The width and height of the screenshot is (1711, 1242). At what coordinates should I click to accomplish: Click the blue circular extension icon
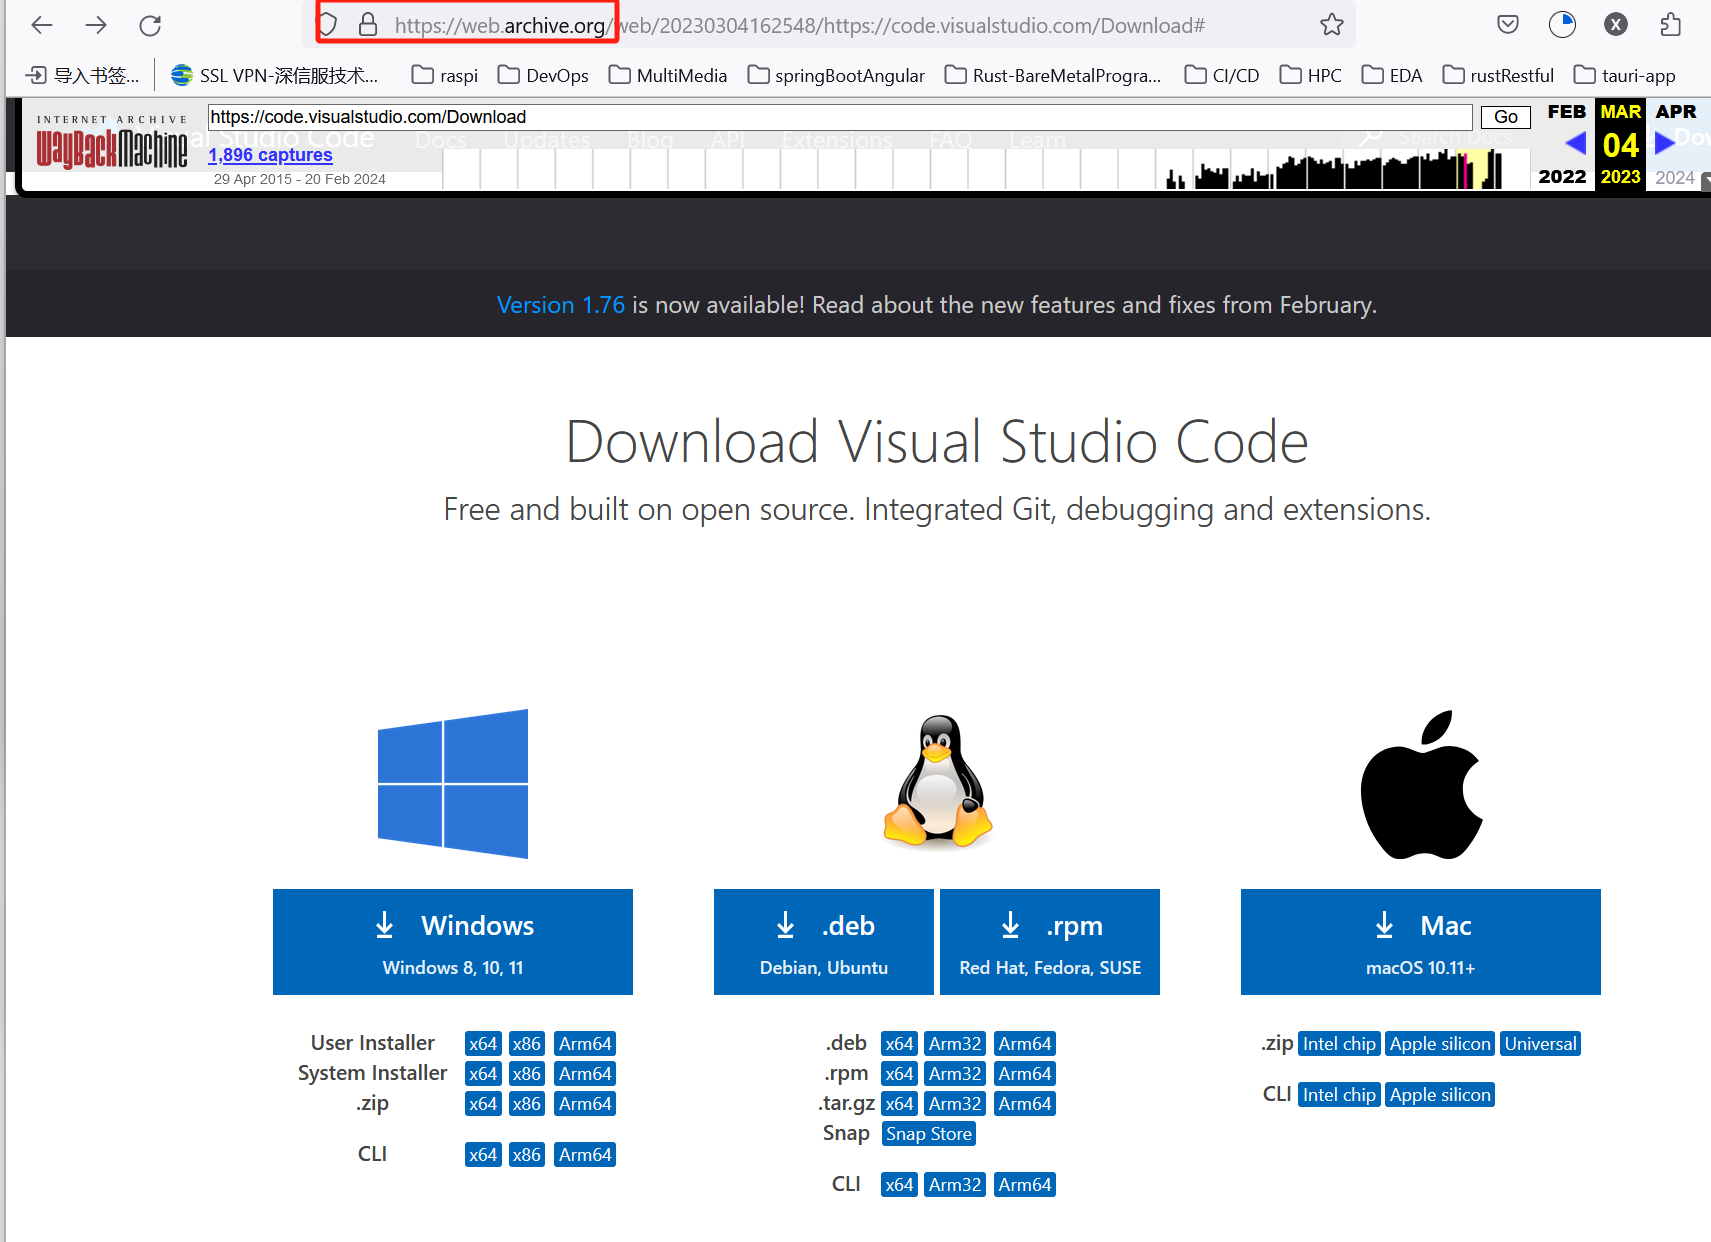tap(1562, 25)
